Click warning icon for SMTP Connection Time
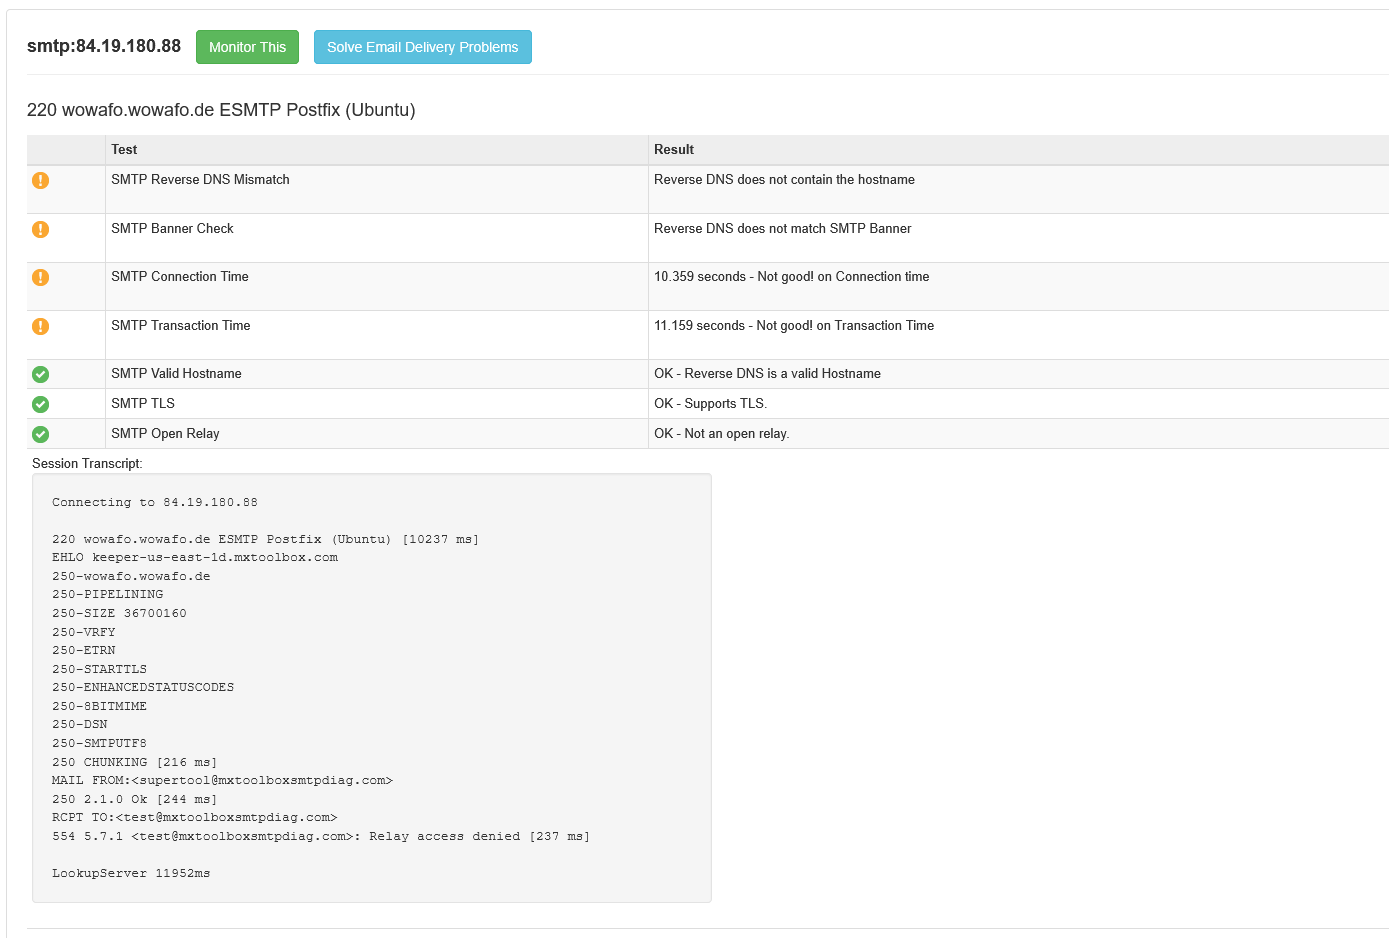The width and height of the screenshot is (1389, 938). pyautogui.click(x=40, y=277)
